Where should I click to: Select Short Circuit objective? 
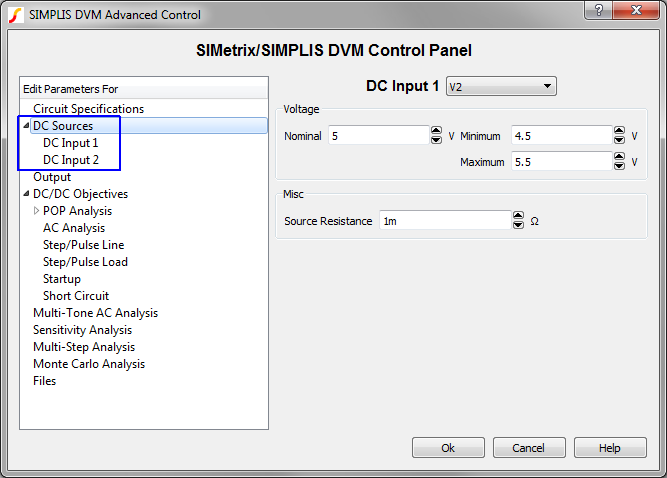[76, 296]
